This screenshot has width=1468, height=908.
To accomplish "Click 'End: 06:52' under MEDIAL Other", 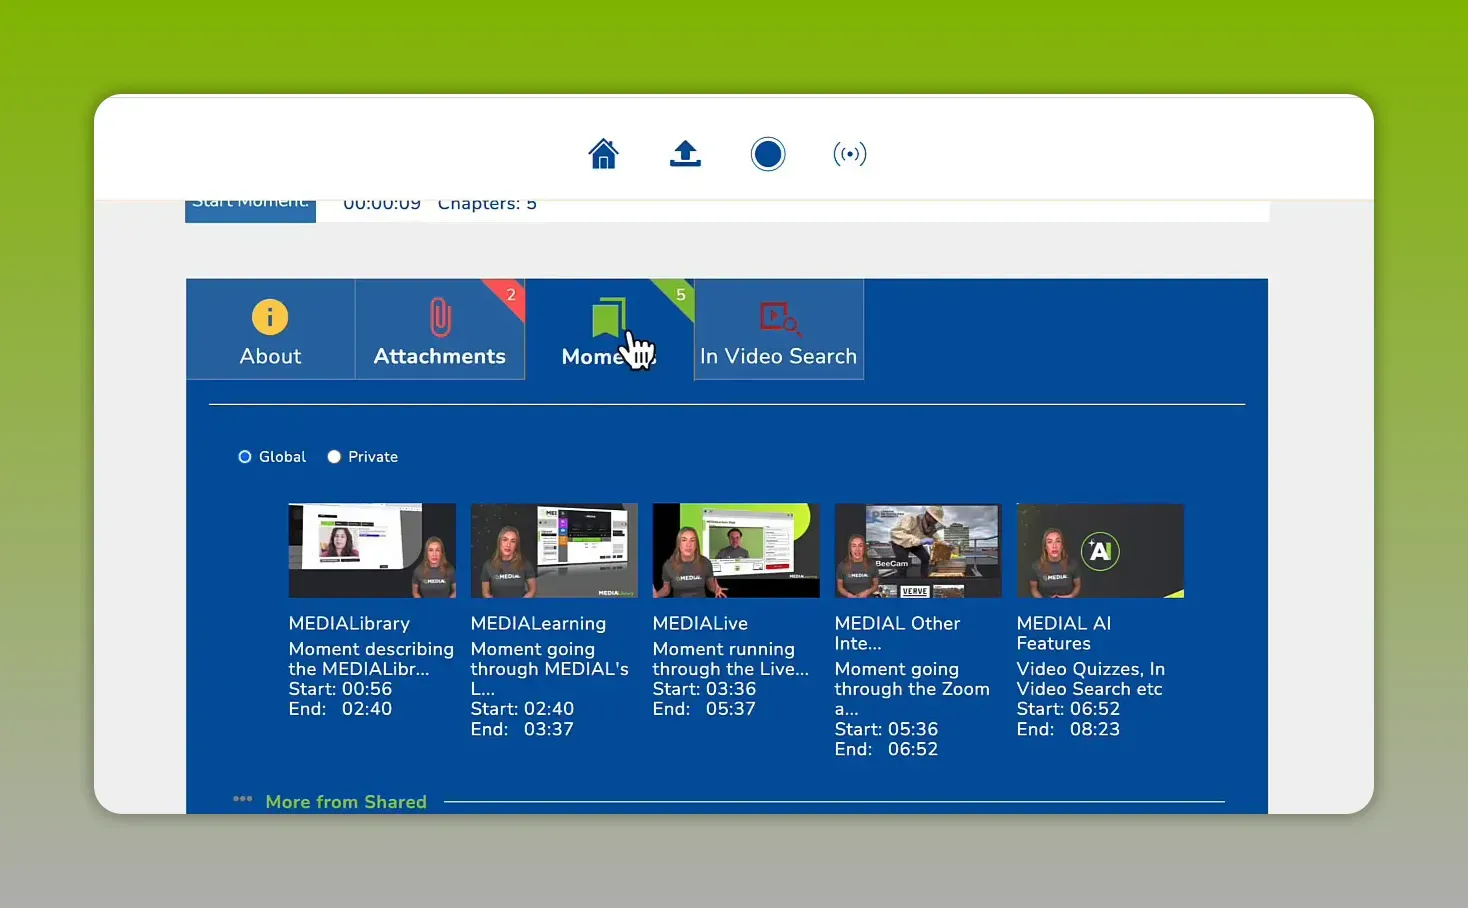I will (x=886, y=749).
